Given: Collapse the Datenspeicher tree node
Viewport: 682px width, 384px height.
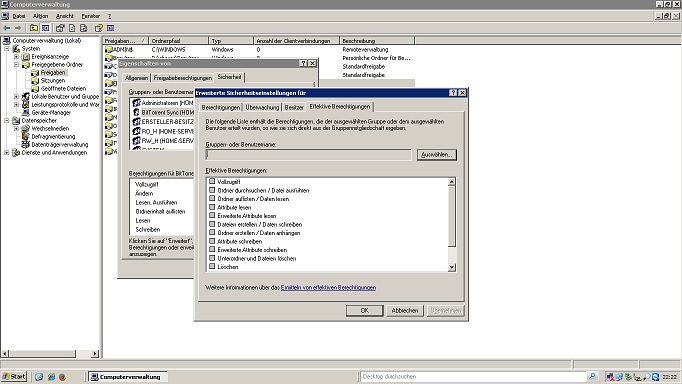Looking at the screenshot, I should point(7,120).
